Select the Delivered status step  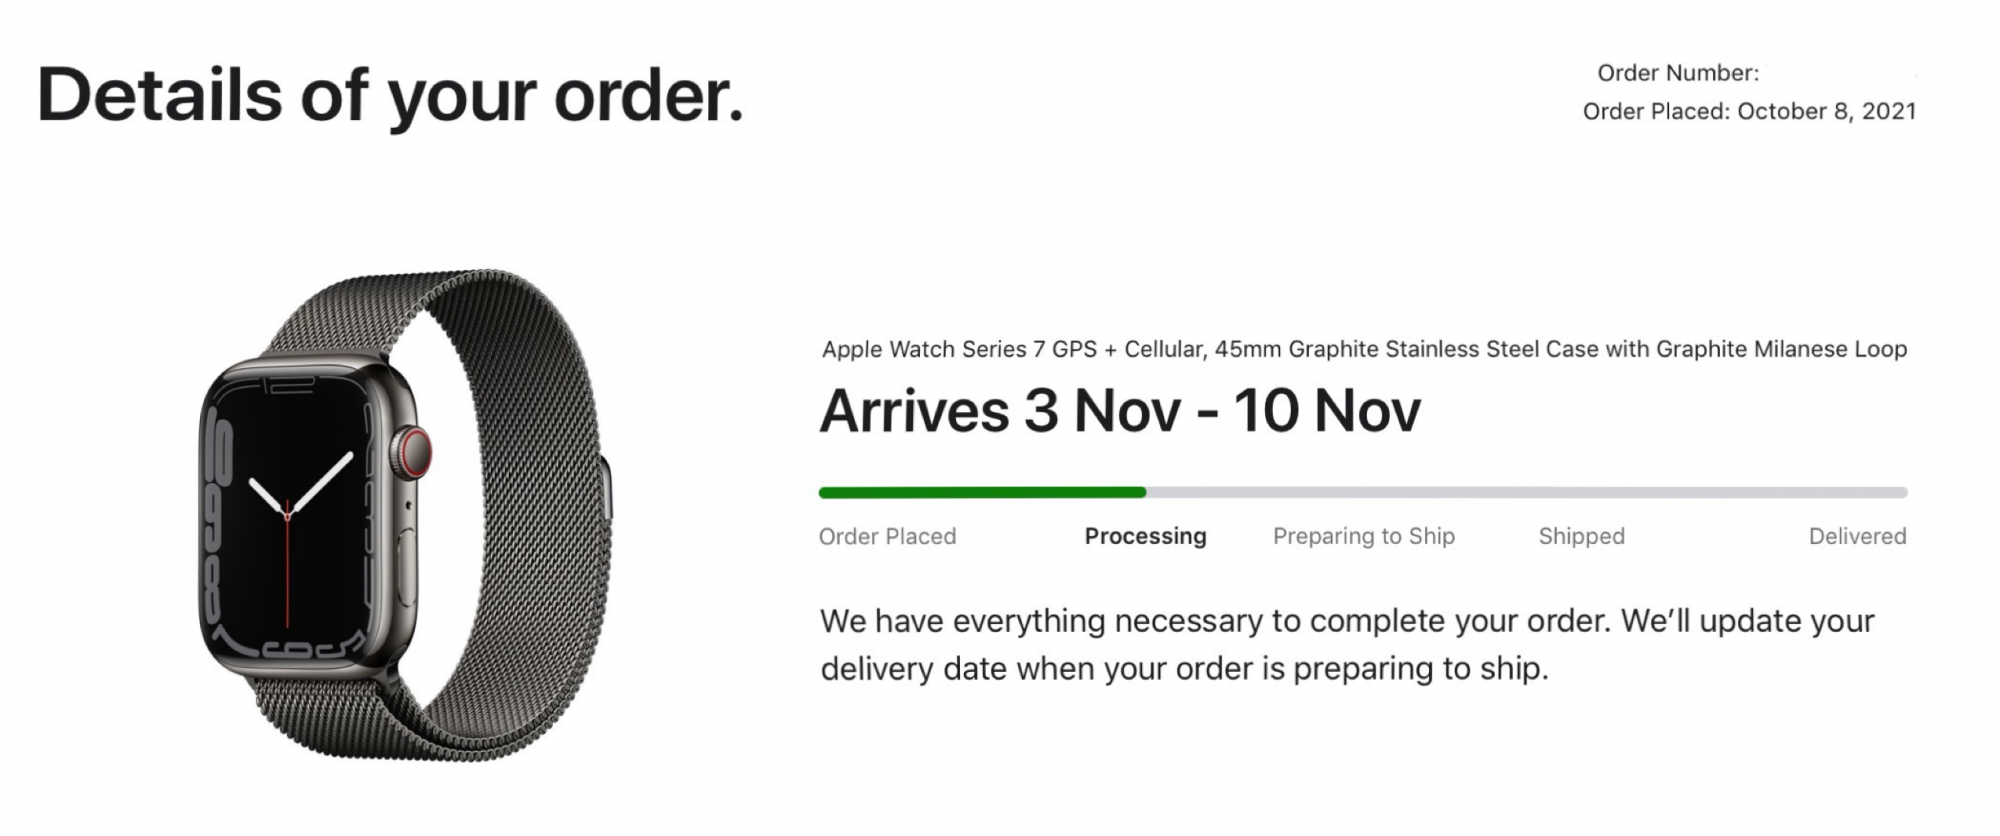[1858, 536]
